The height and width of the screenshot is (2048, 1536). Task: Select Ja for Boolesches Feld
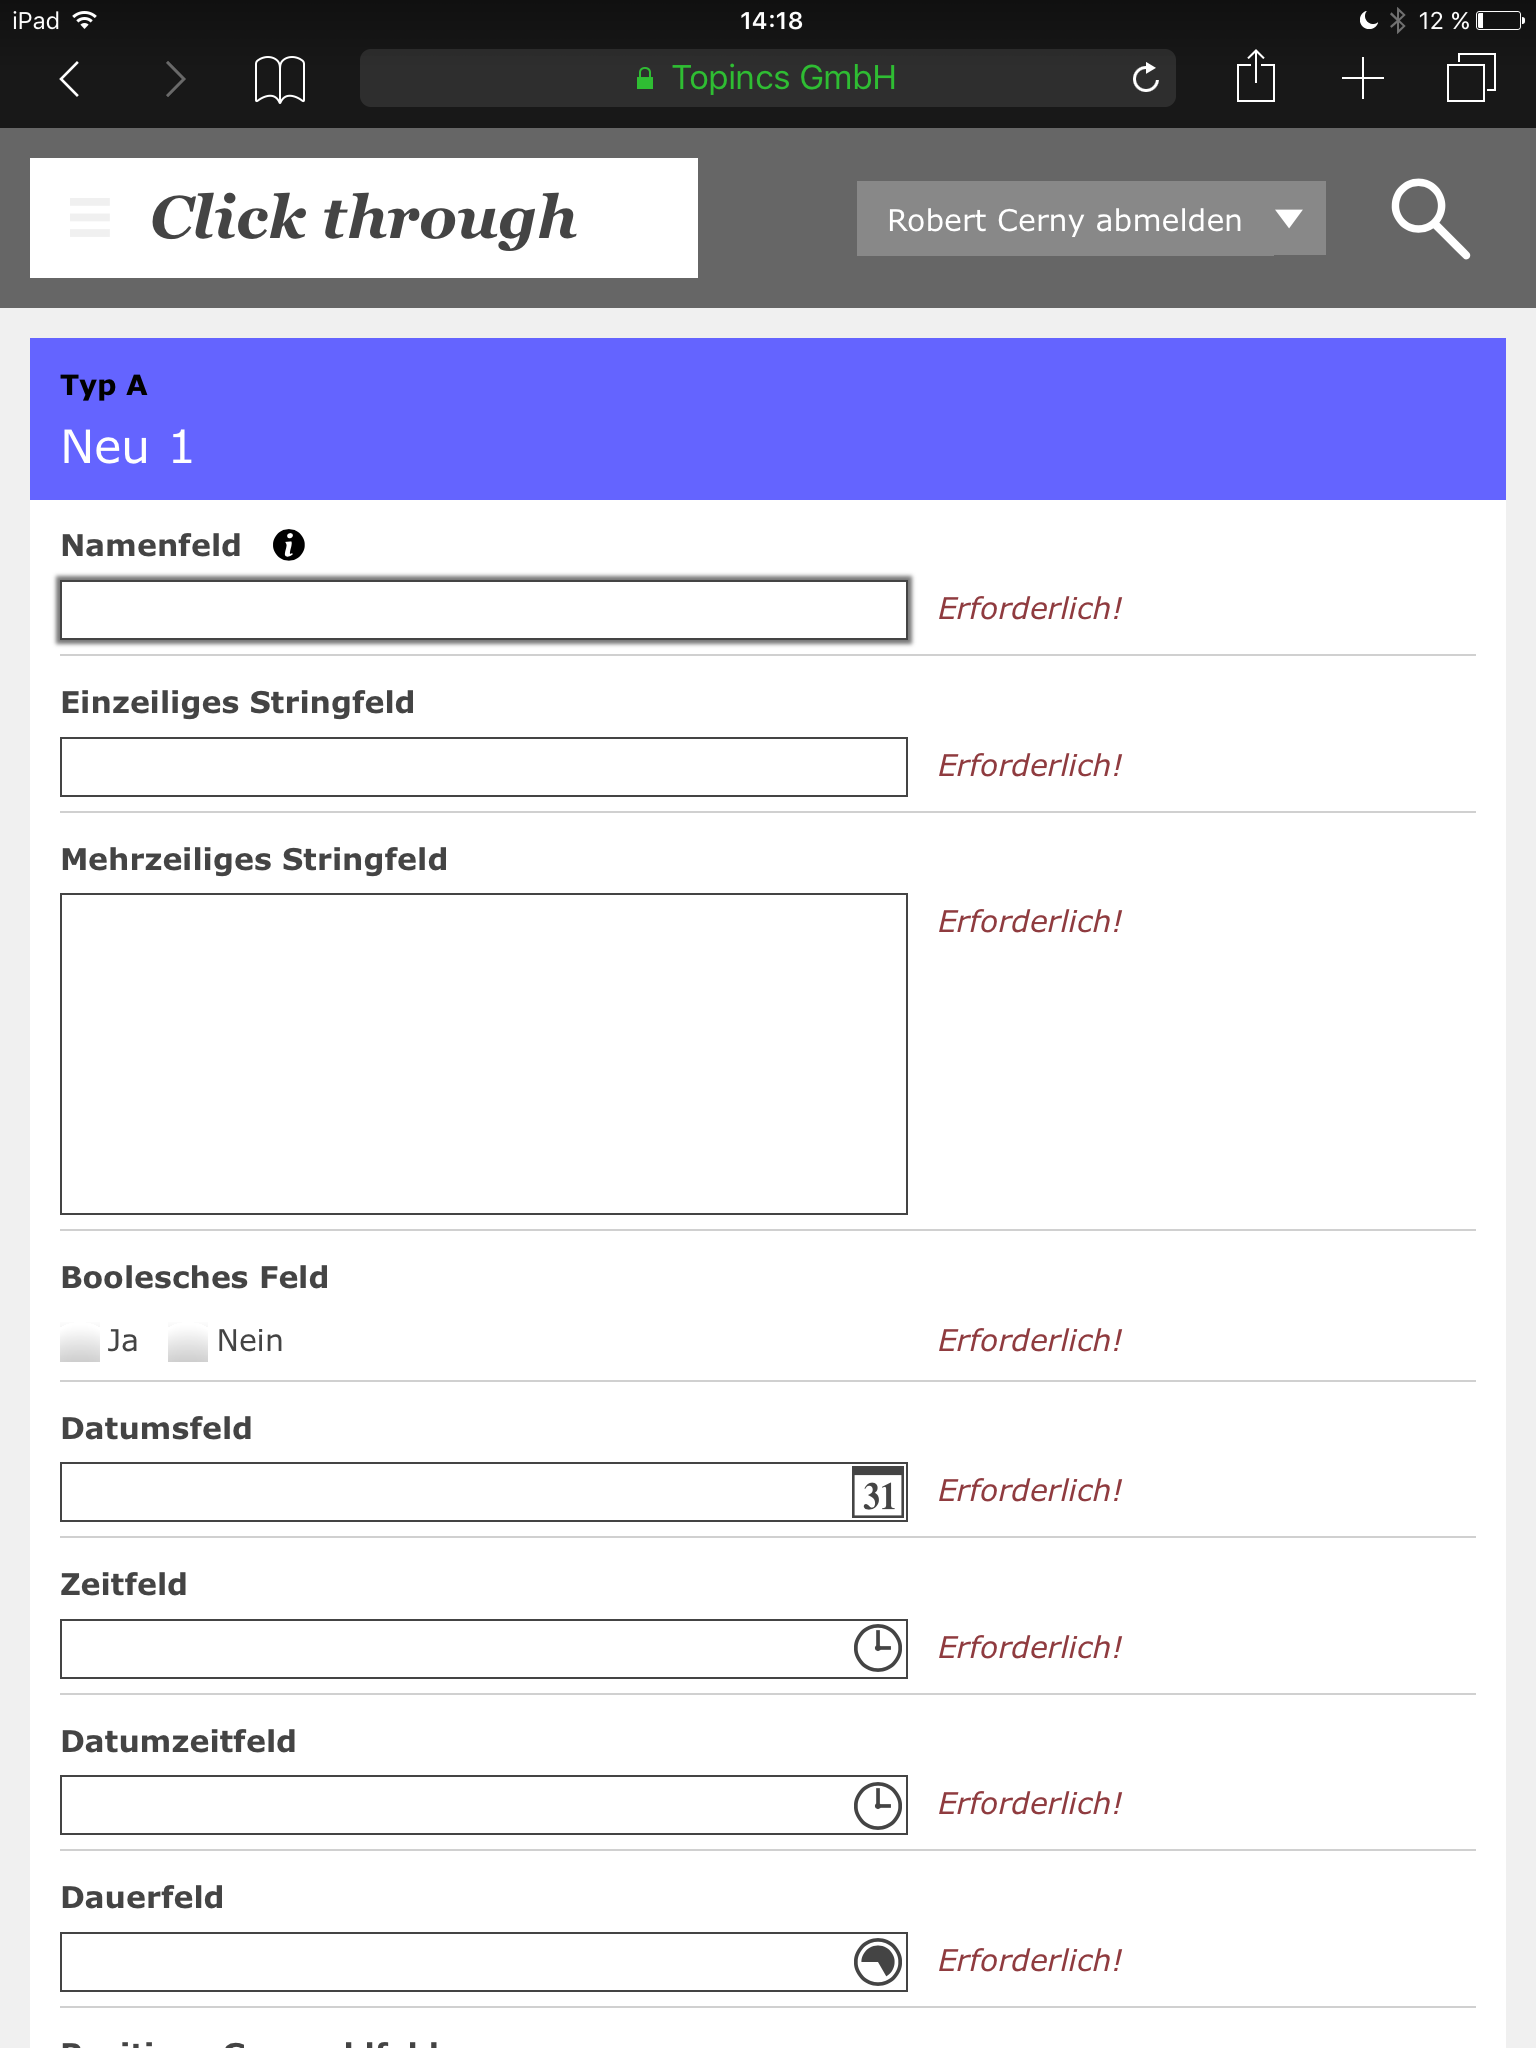click(x=80, y=1342)
